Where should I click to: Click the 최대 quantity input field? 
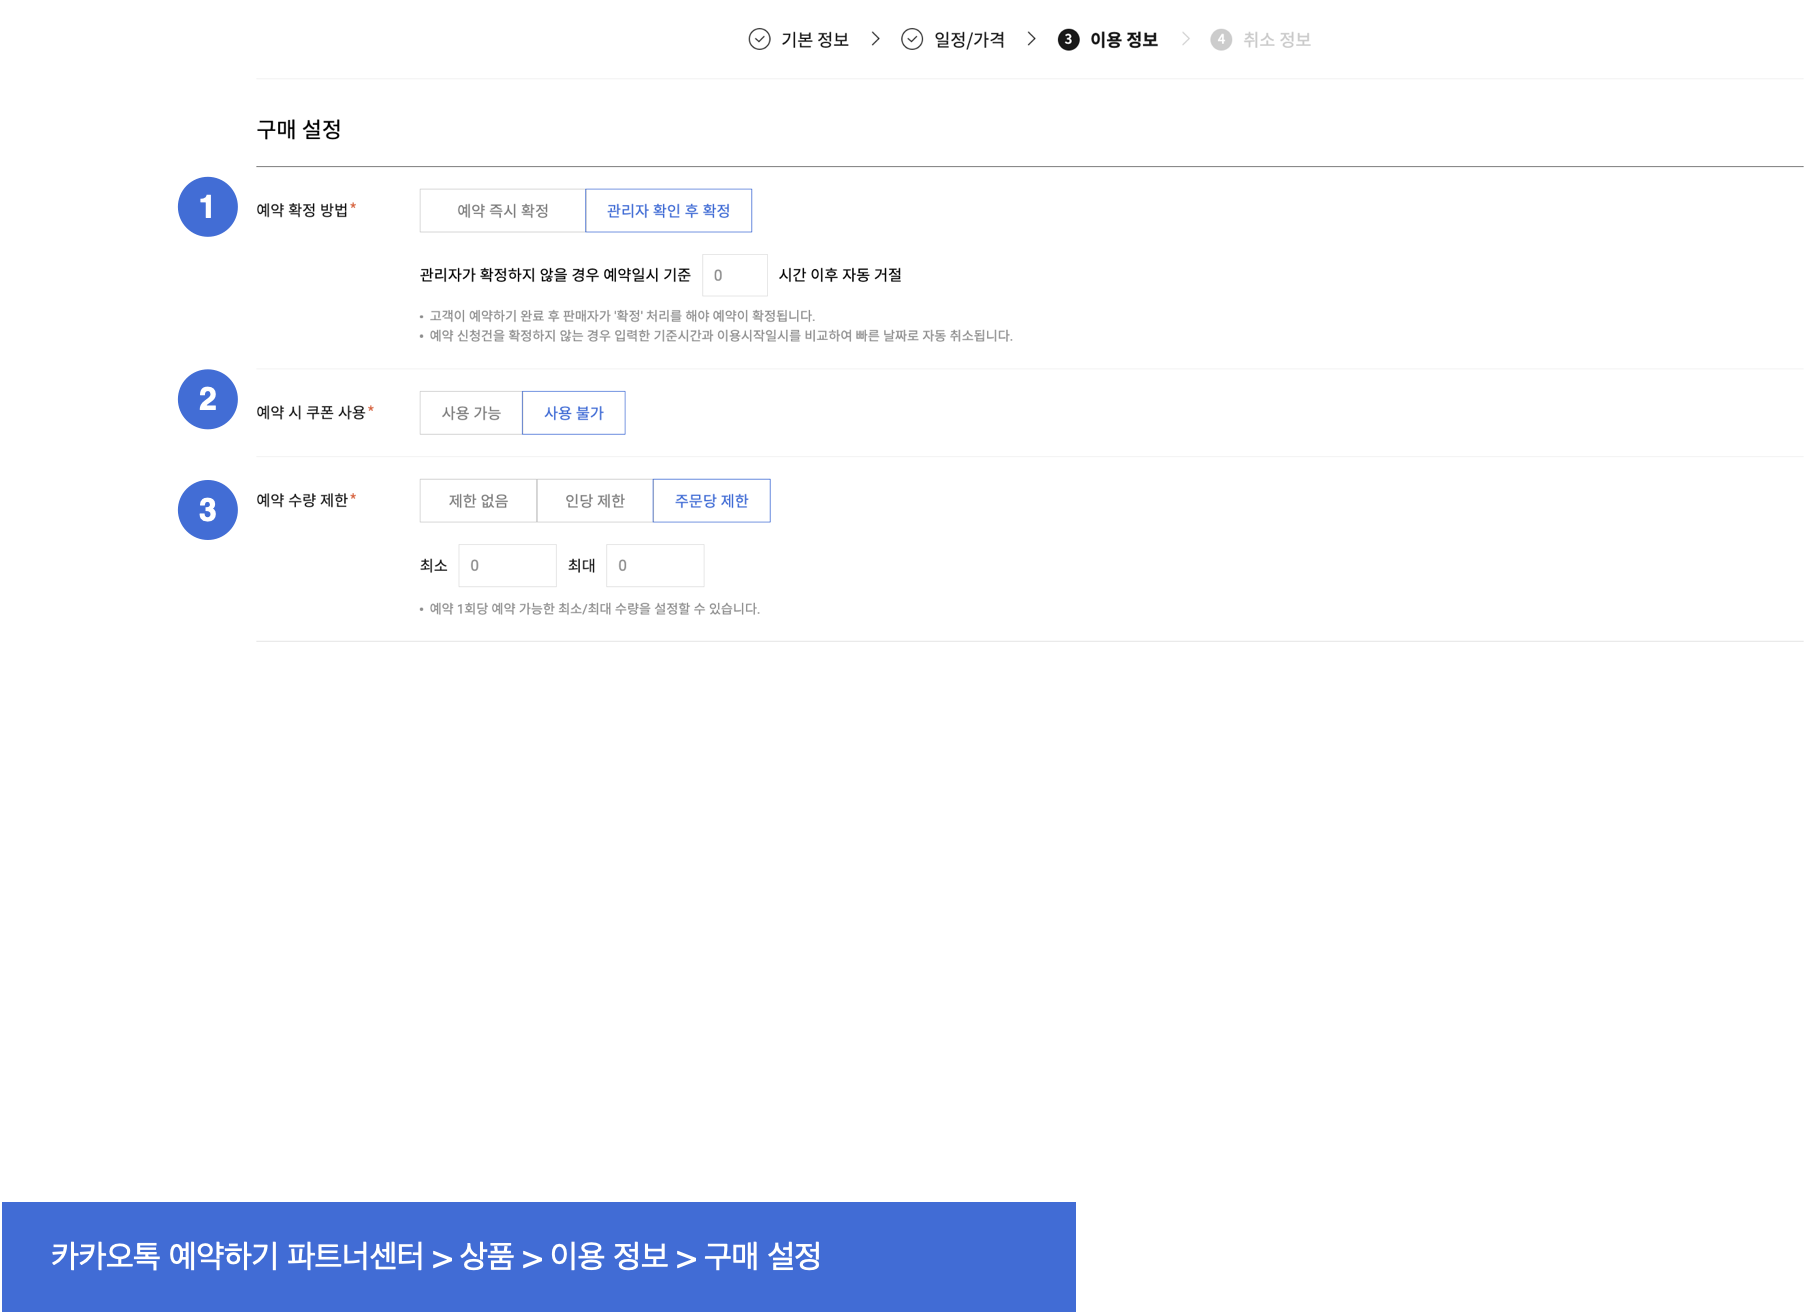click(655, 566)
